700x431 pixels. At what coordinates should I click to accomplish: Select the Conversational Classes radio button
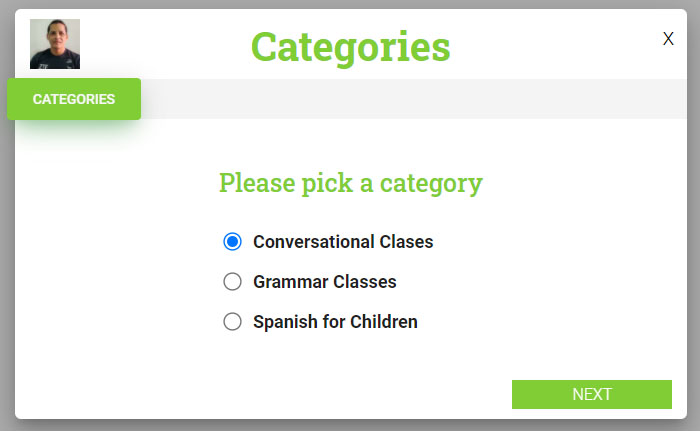pos(233,241)
